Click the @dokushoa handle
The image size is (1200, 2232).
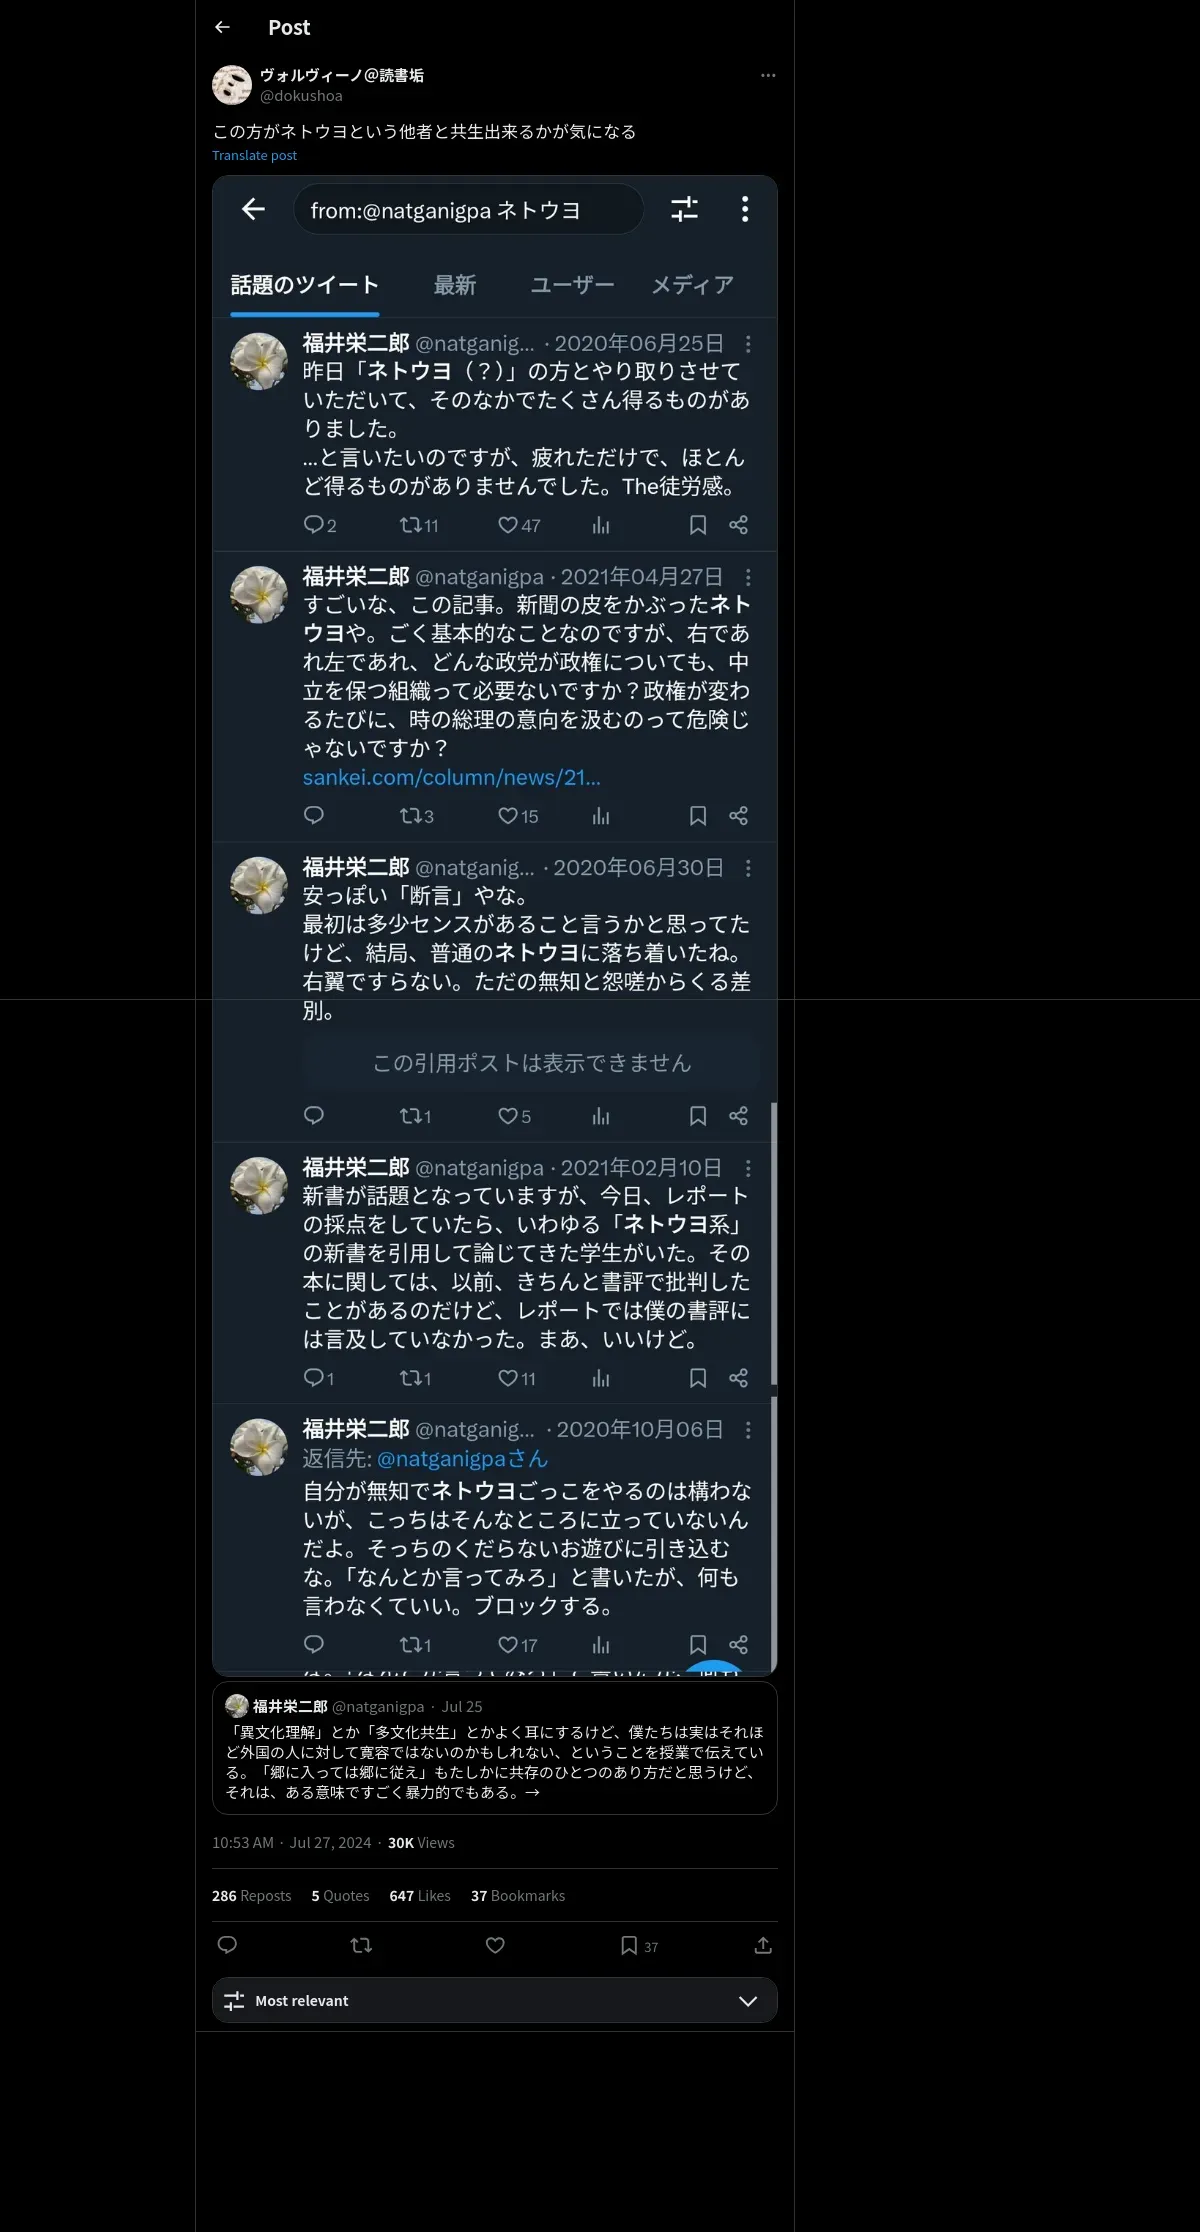coord(301,96)
